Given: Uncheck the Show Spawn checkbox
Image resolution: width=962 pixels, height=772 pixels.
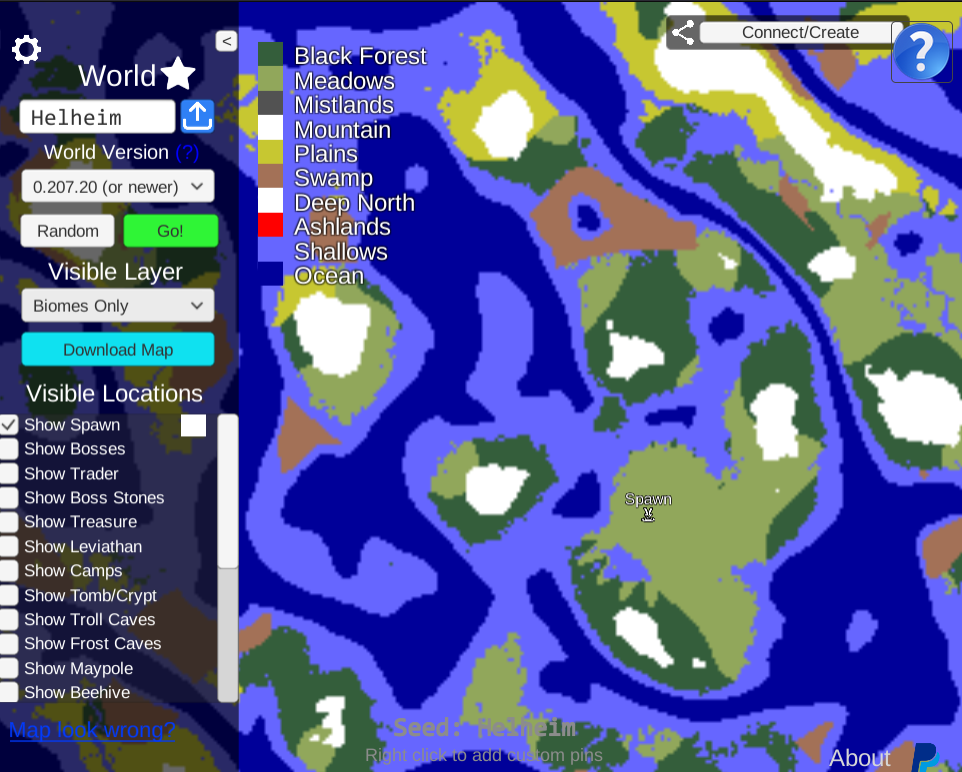Looking at the screenshot, I should 9,425.
